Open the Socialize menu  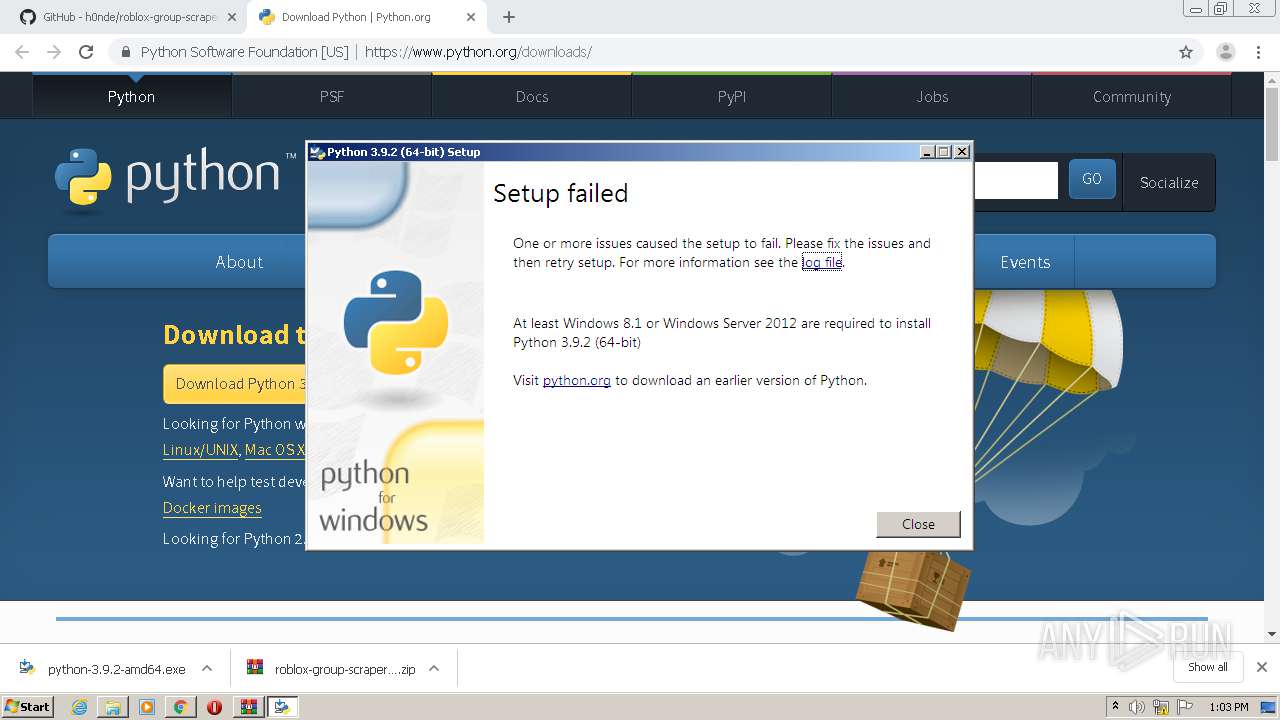tap(1169, 182)
